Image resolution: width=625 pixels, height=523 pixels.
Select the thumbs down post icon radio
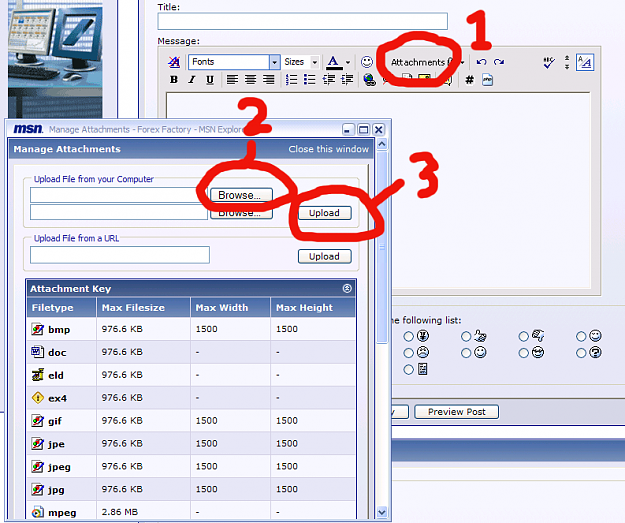point(523,336)
